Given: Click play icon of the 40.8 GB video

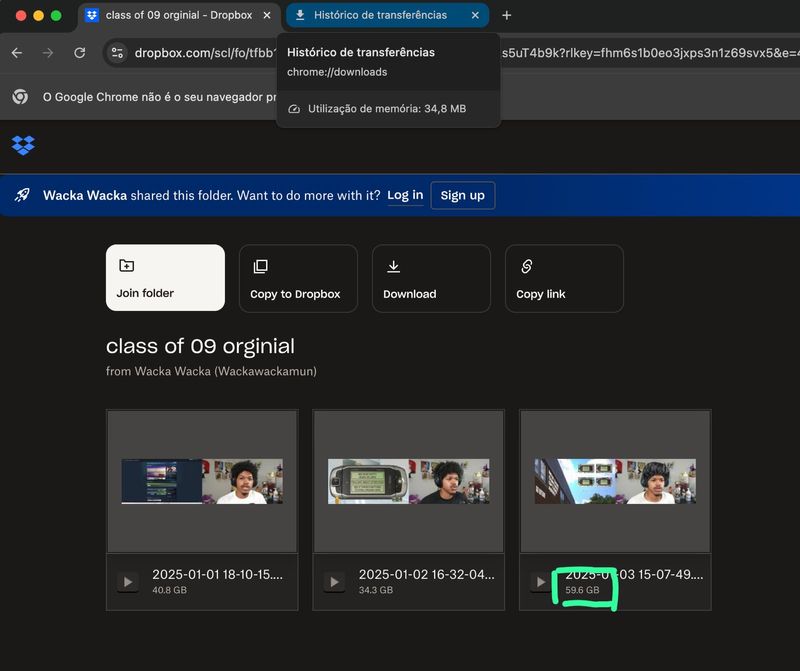Looking at the screenshot, I should (x=127, y=582).
